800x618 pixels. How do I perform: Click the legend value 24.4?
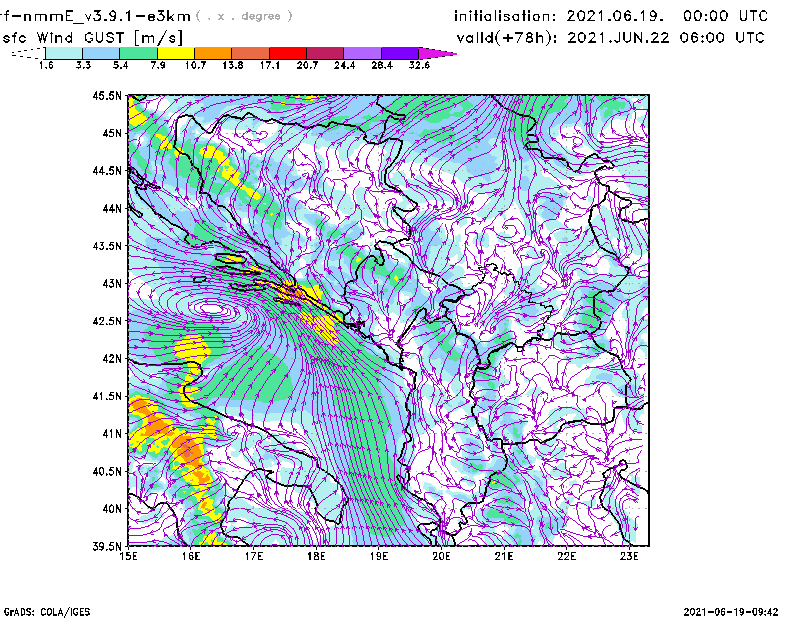[344, 65]
